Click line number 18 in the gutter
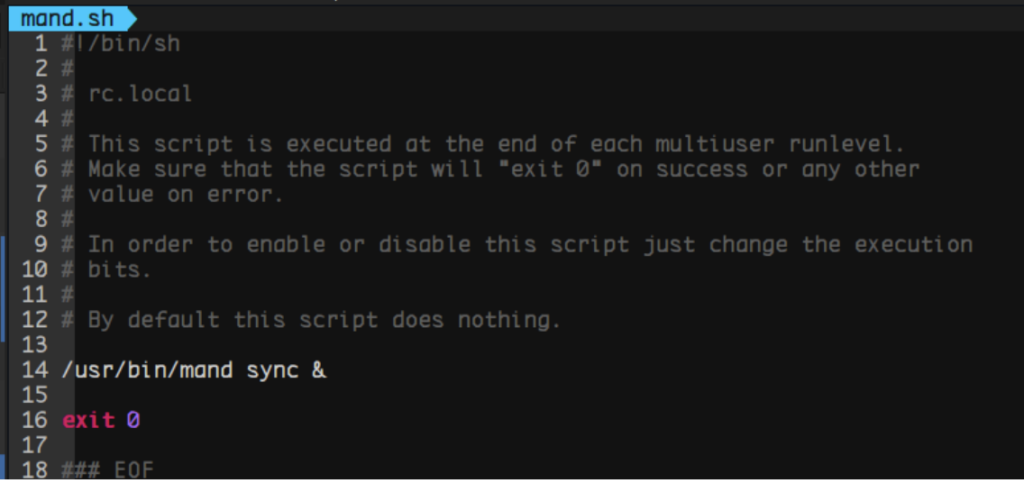Image resolution: width=1024 pixels, height=483 pixels. click(x=34, y=470)
